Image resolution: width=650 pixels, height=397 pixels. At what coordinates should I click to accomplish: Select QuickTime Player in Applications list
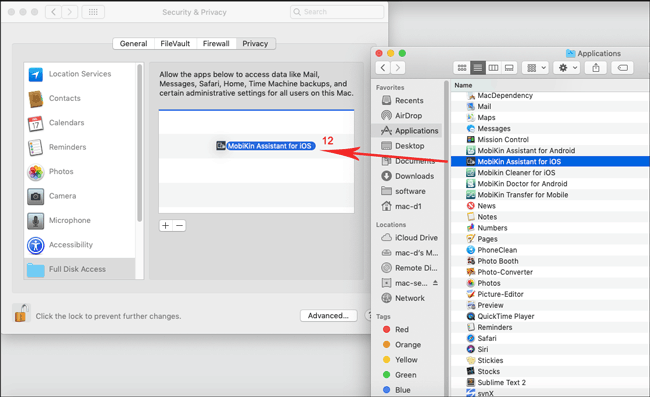[550, 316]
